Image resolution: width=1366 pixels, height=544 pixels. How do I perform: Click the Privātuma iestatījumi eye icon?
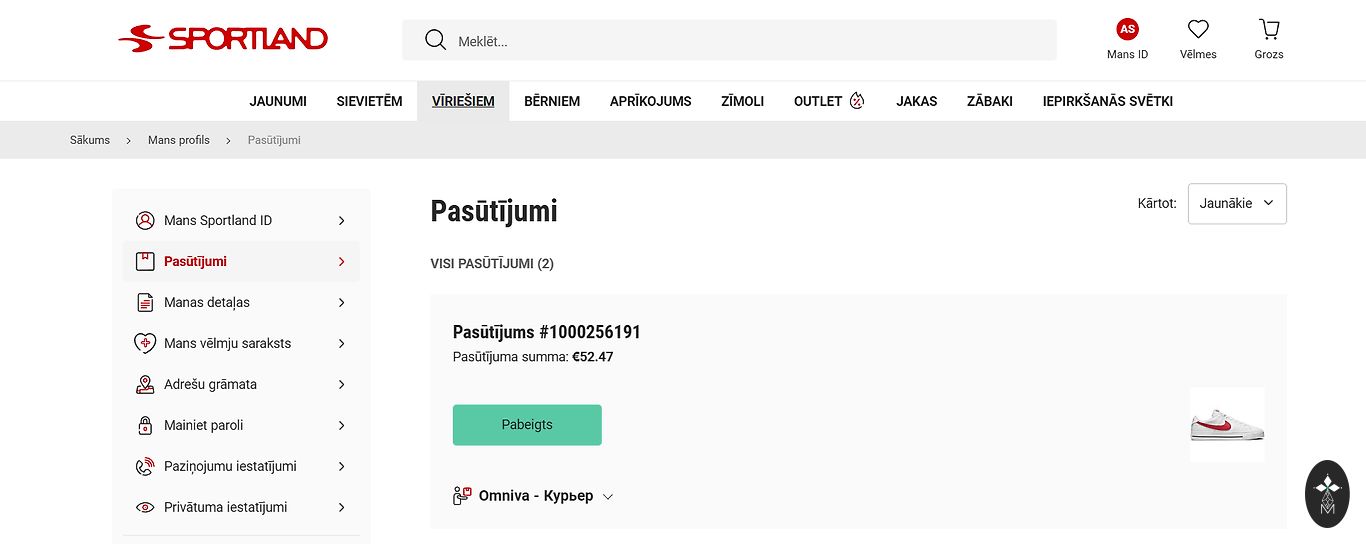pyautogui.click(x=145, y=507)
